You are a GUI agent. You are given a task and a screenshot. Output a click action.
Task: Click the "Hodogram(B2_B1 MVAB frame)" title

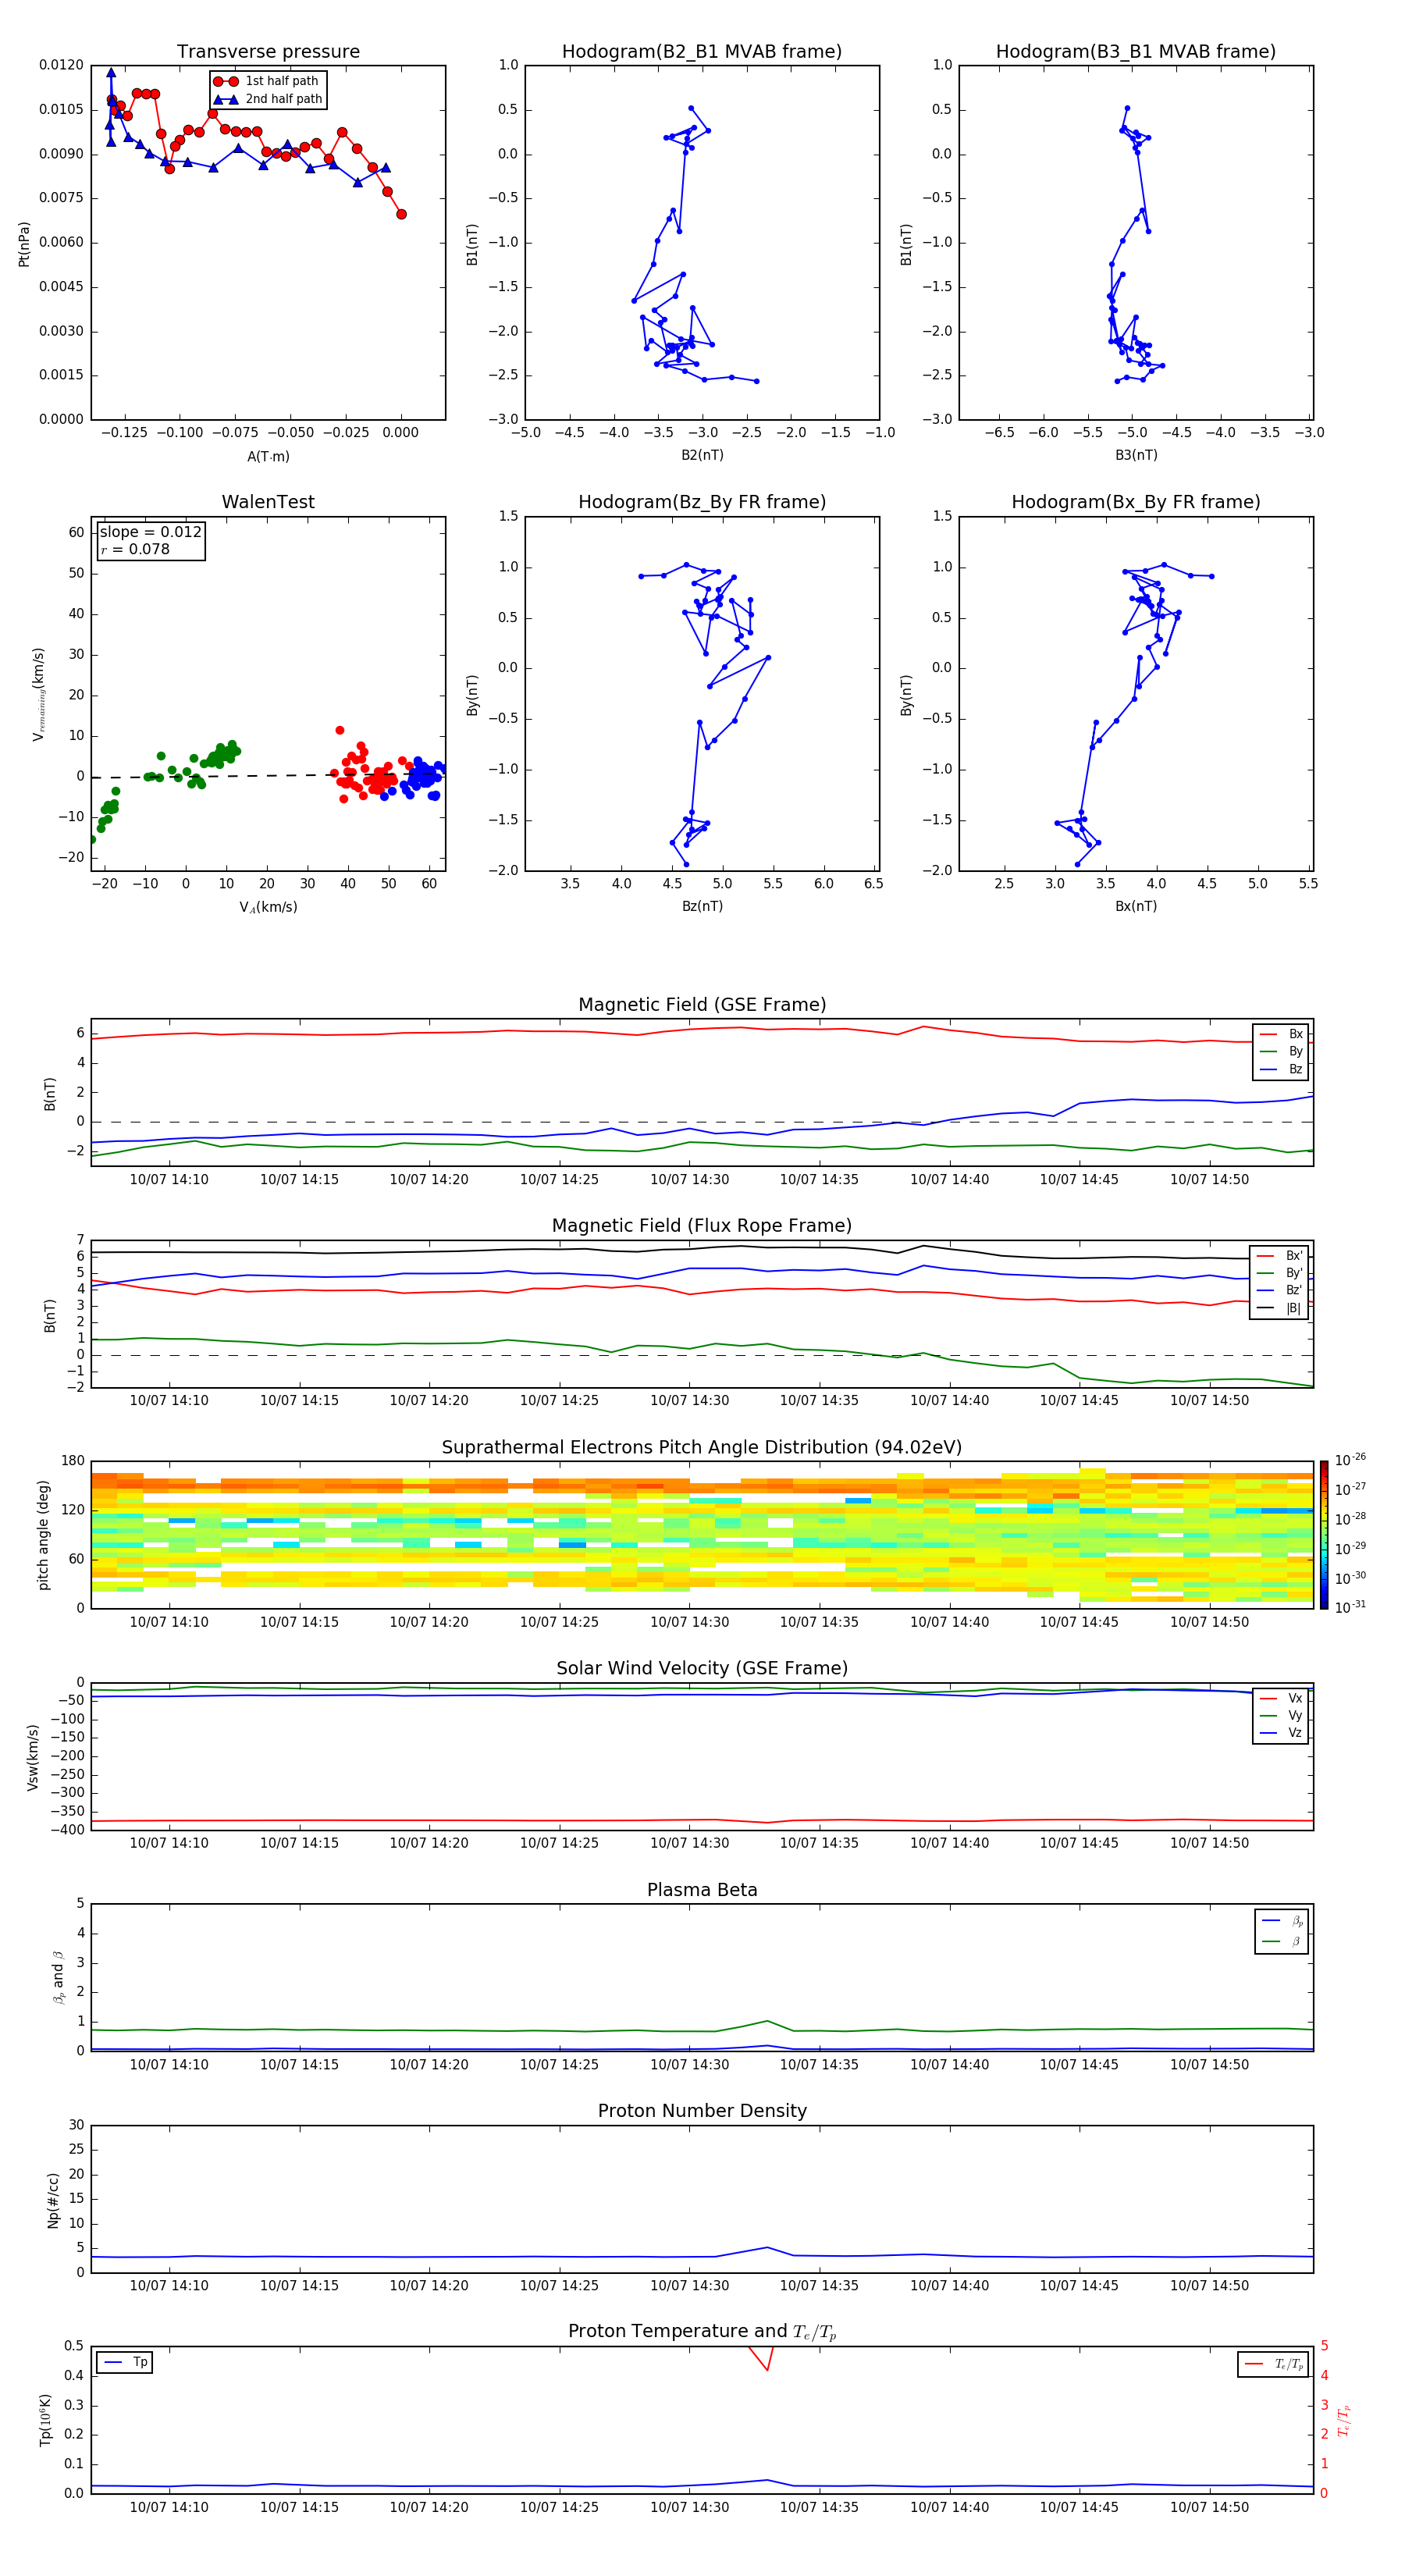[702, 52]
